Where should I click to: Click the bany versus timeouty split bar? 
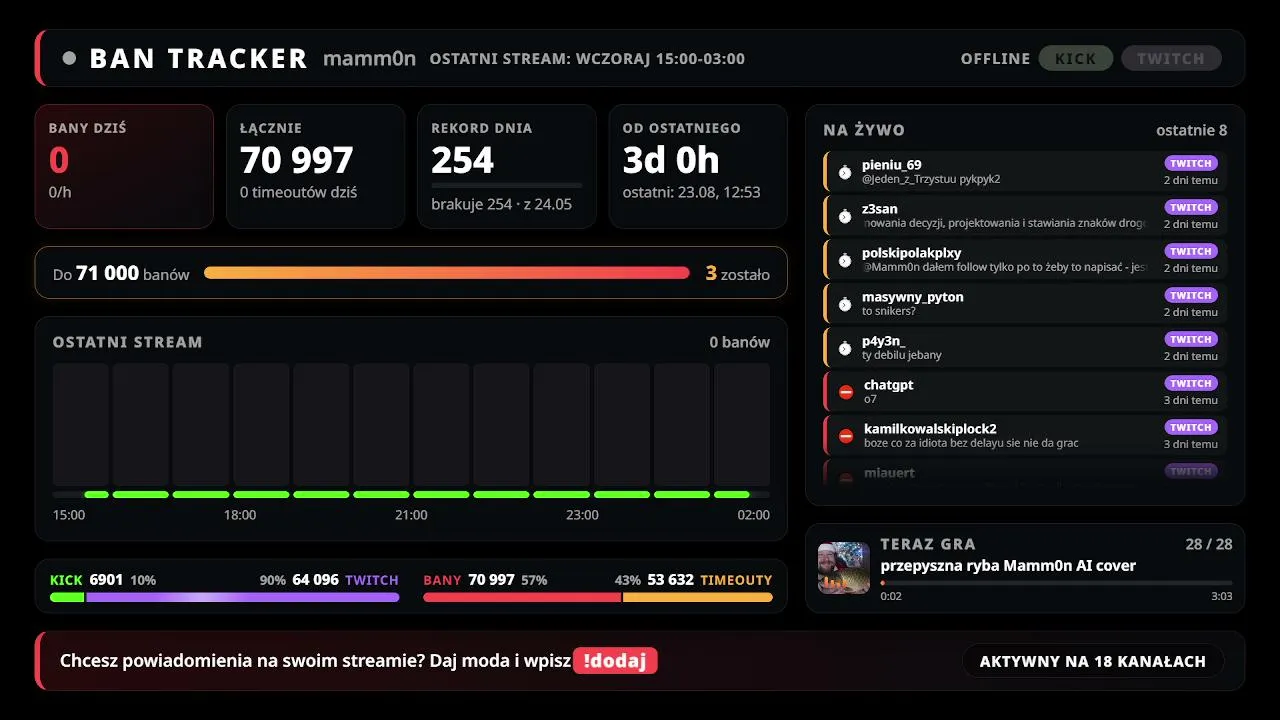[x=598, y=597]
